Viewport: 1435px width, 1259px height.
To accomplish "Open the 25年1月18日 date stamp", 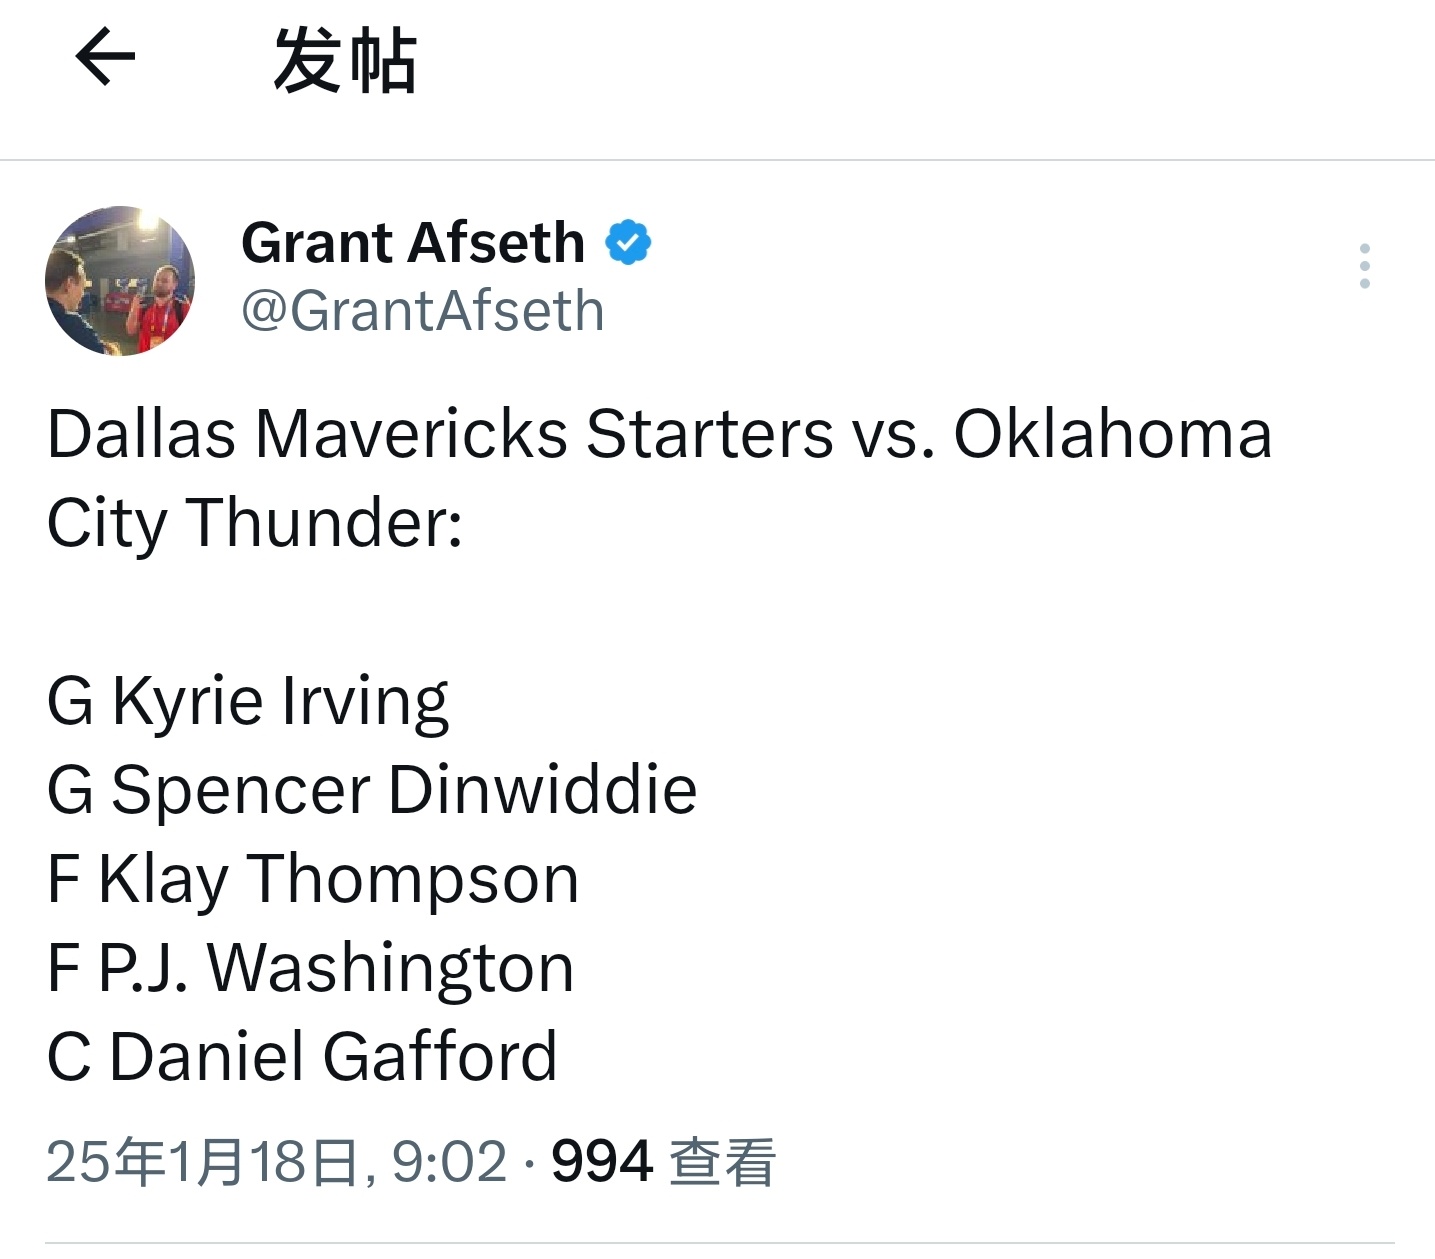I will pos(202,1162).
